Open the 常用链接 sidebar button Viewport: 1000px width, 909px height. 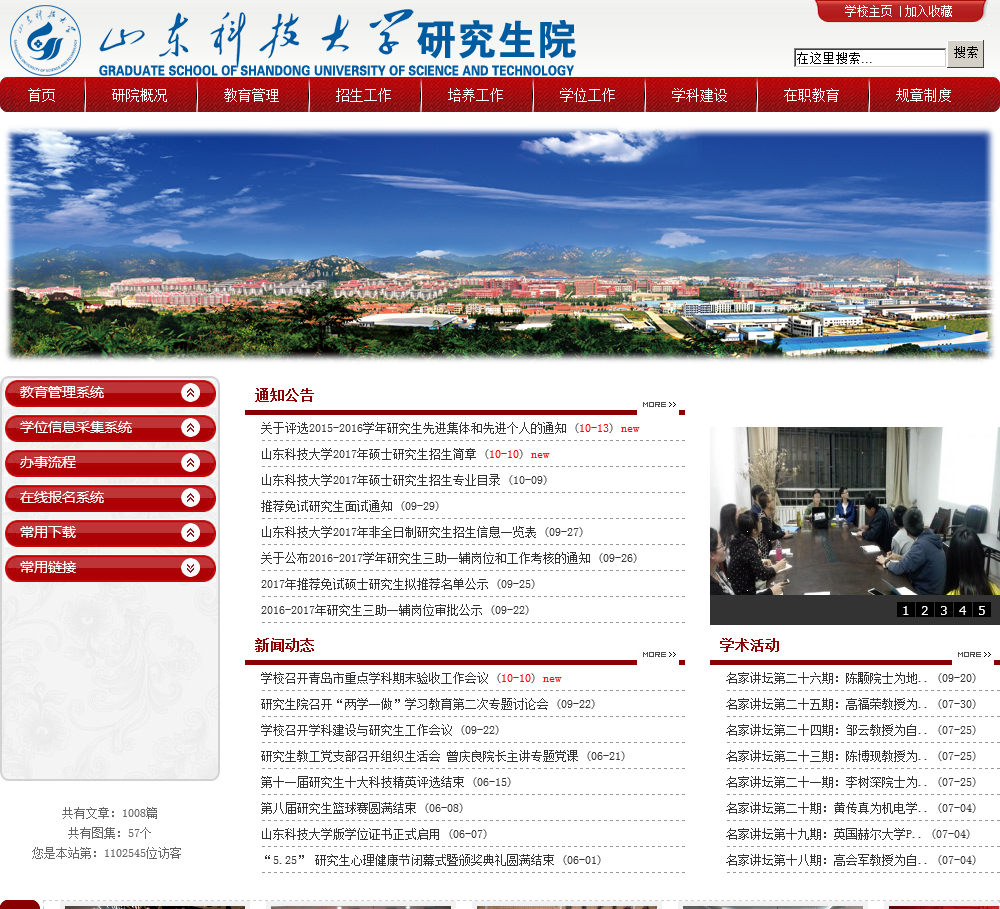110,568
